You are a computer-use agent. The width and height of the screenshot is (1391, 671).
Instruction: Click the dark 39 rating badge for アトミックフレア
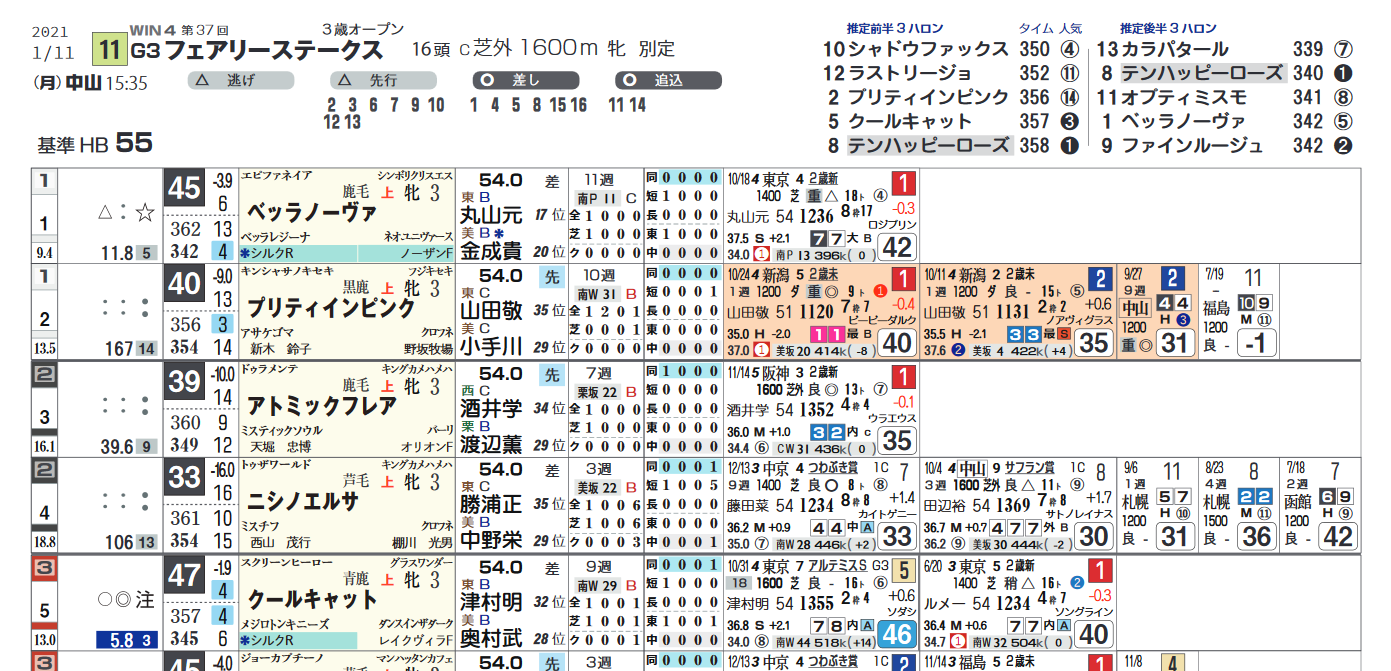pyautogui.click(x=185, y=382)
